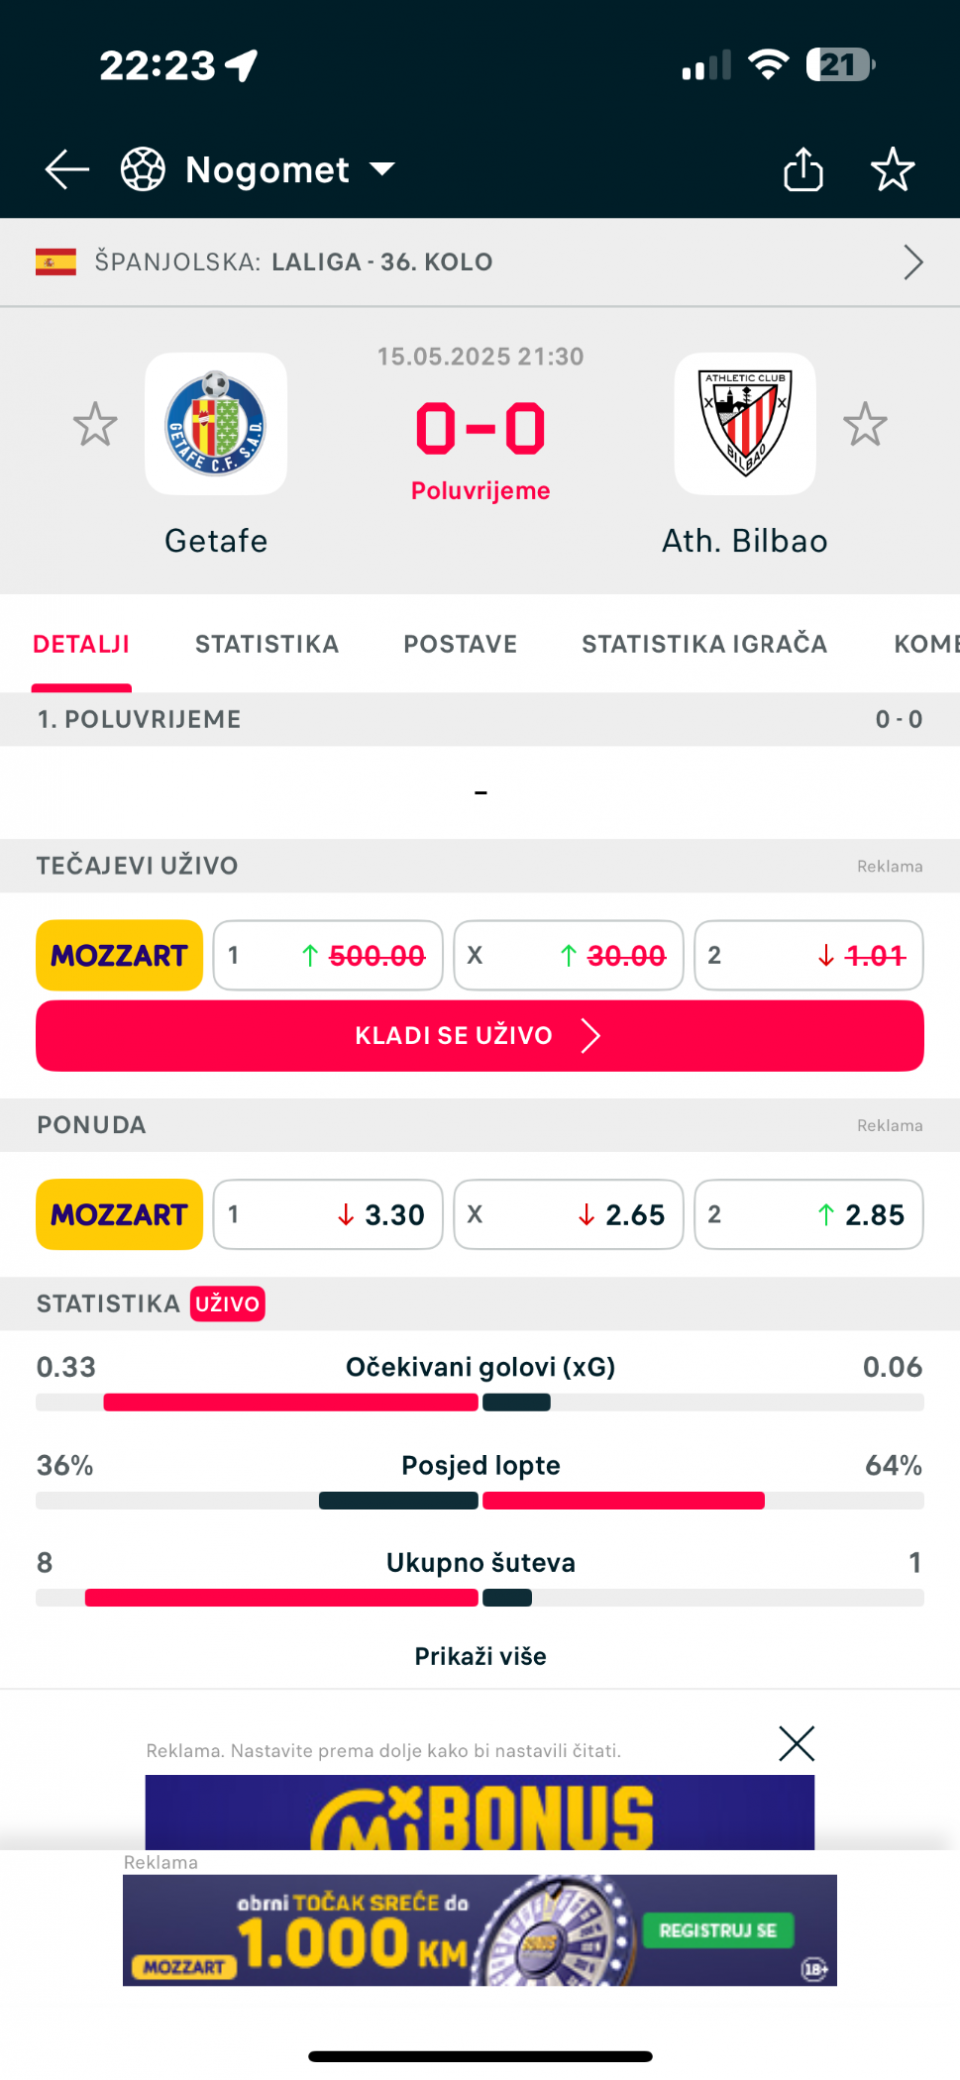Close the Mozzart bonus ad with X
960x2080 pixels.
pos(797,1744)
